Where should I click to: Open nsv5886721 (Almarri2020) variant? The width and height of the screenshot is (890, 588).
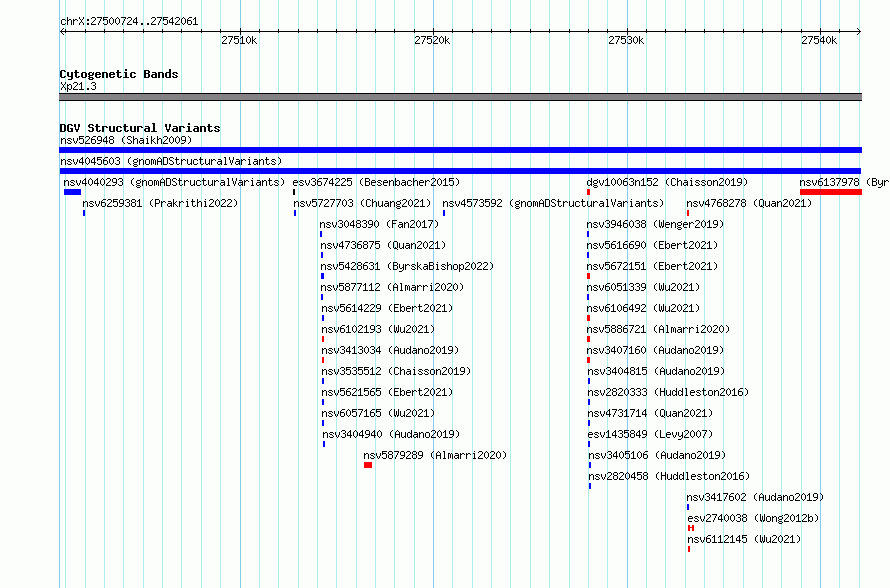(x=658, y=329)
